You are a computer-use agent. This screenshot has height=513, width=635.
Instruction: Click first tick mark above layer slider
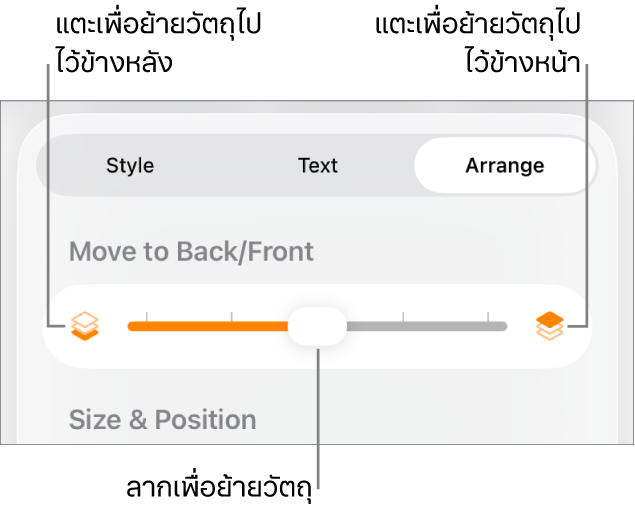[146, 316]
